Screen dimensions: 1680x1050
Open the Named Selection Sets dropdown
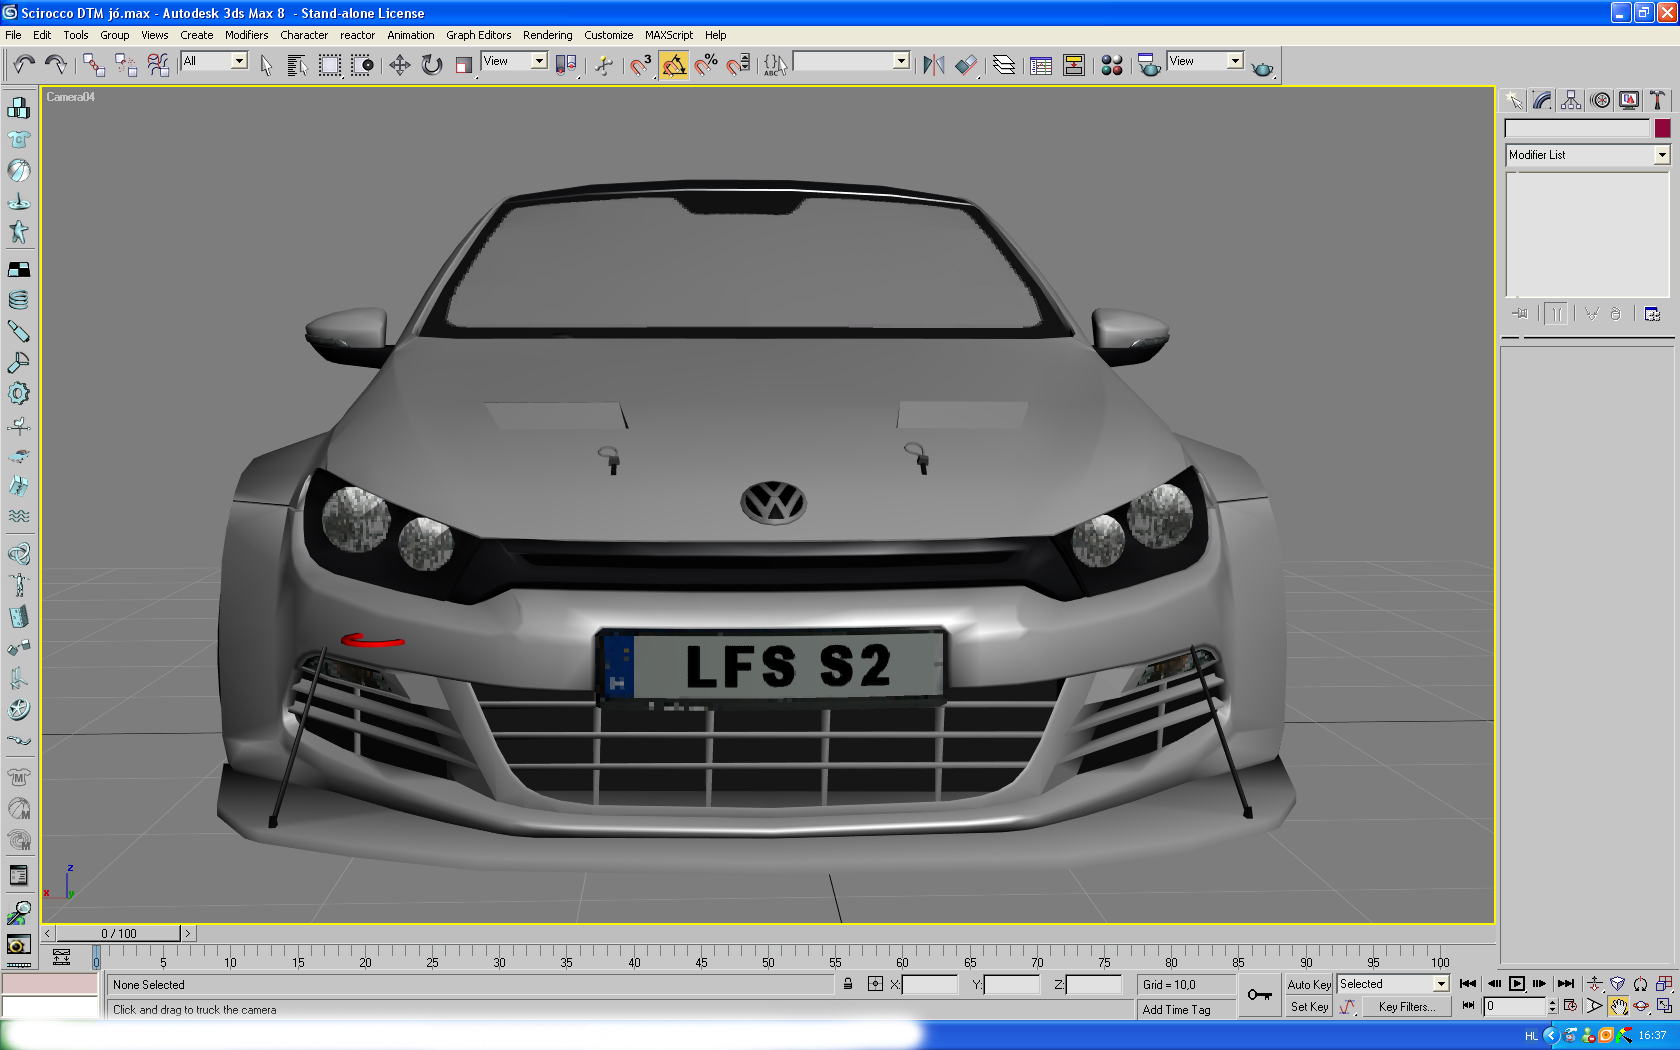[851, 61]
